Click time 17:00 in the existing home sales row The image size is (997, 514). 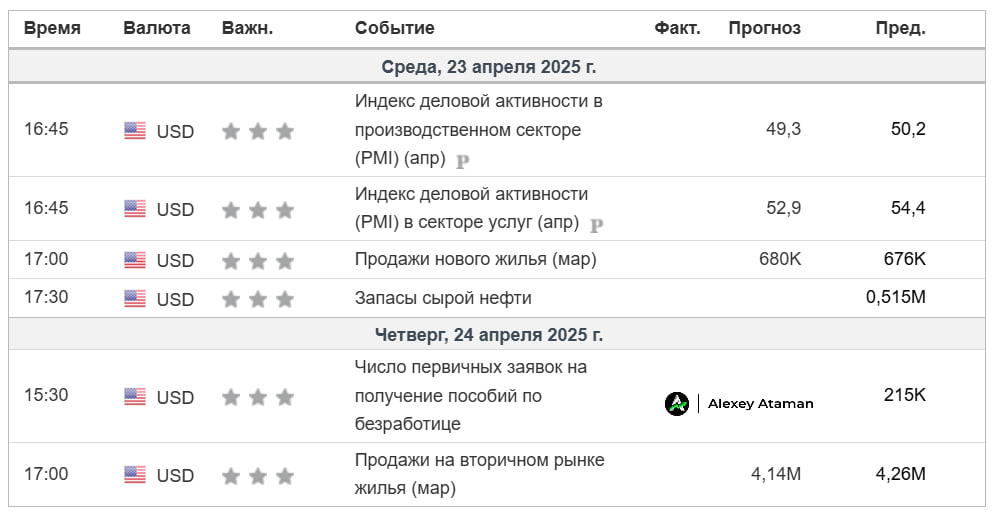pyautogui.click(x=46, y=474)
